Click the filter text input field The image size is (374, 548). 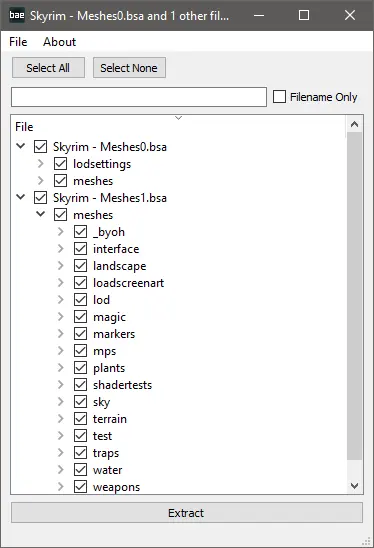[x=139, y=97]
